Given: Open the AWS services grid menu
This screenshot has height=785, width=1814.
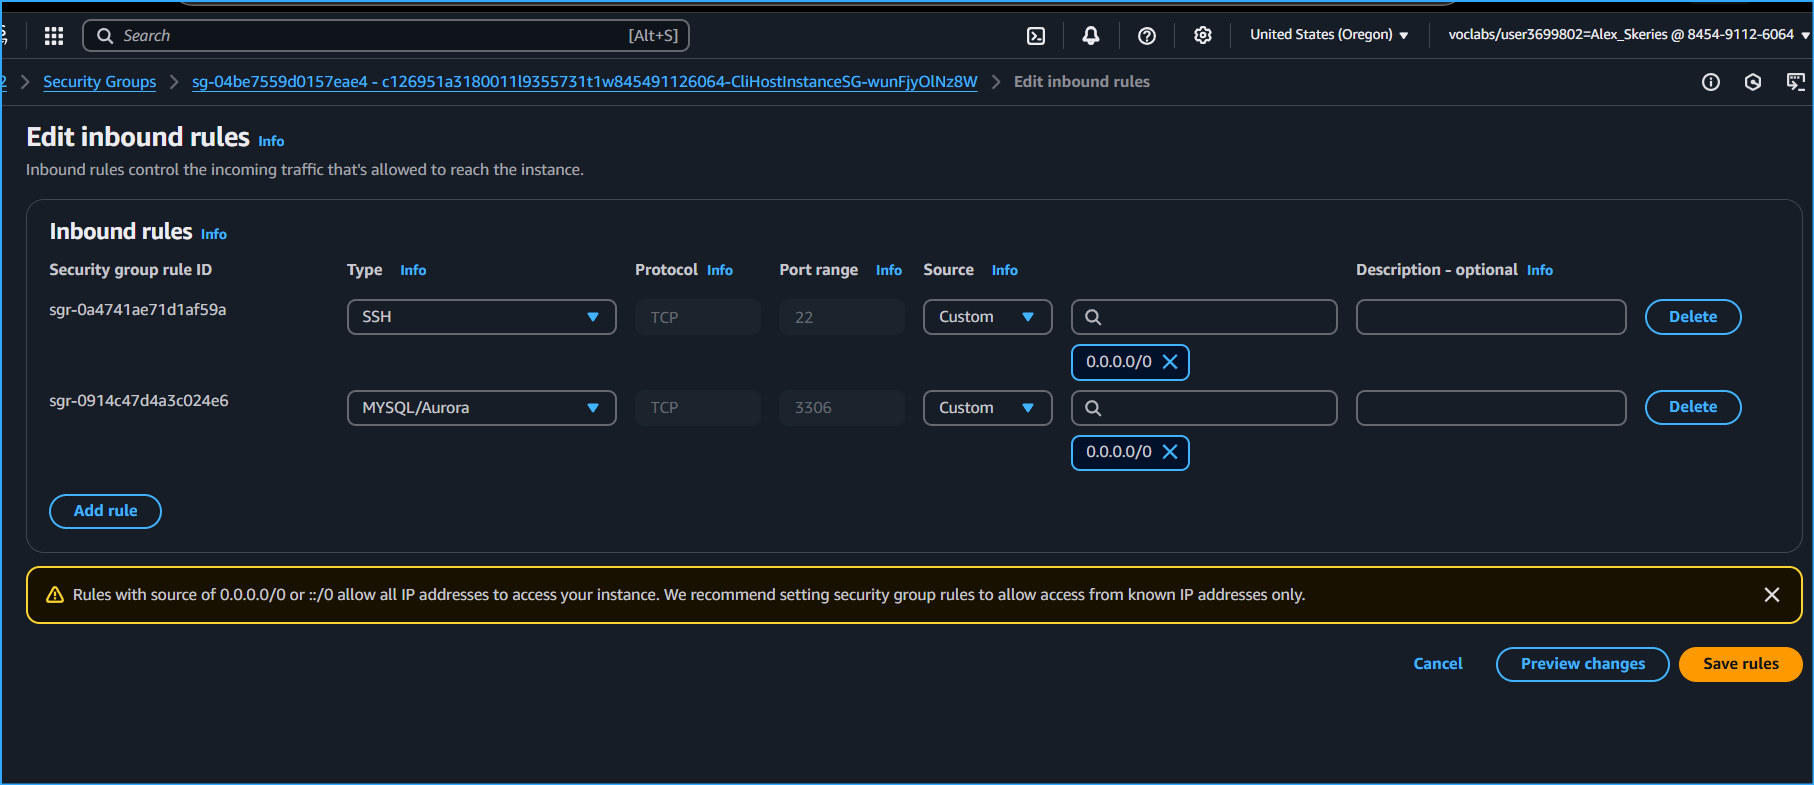Looking at the screenshot, I should tap(54, 36).
